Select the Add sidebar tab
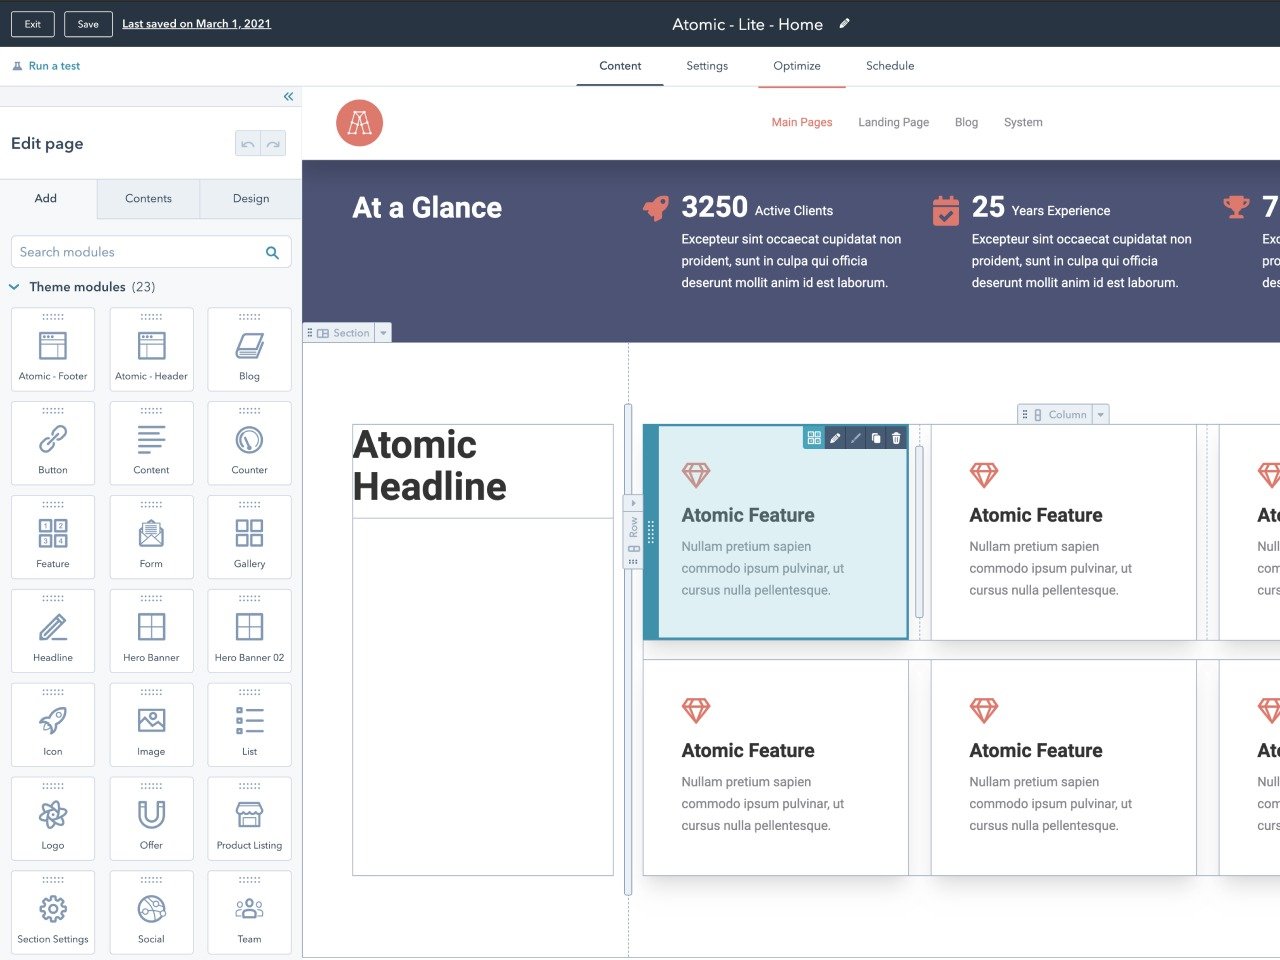Viewport: 1280px width, 960px height. [x=46, y=199]
